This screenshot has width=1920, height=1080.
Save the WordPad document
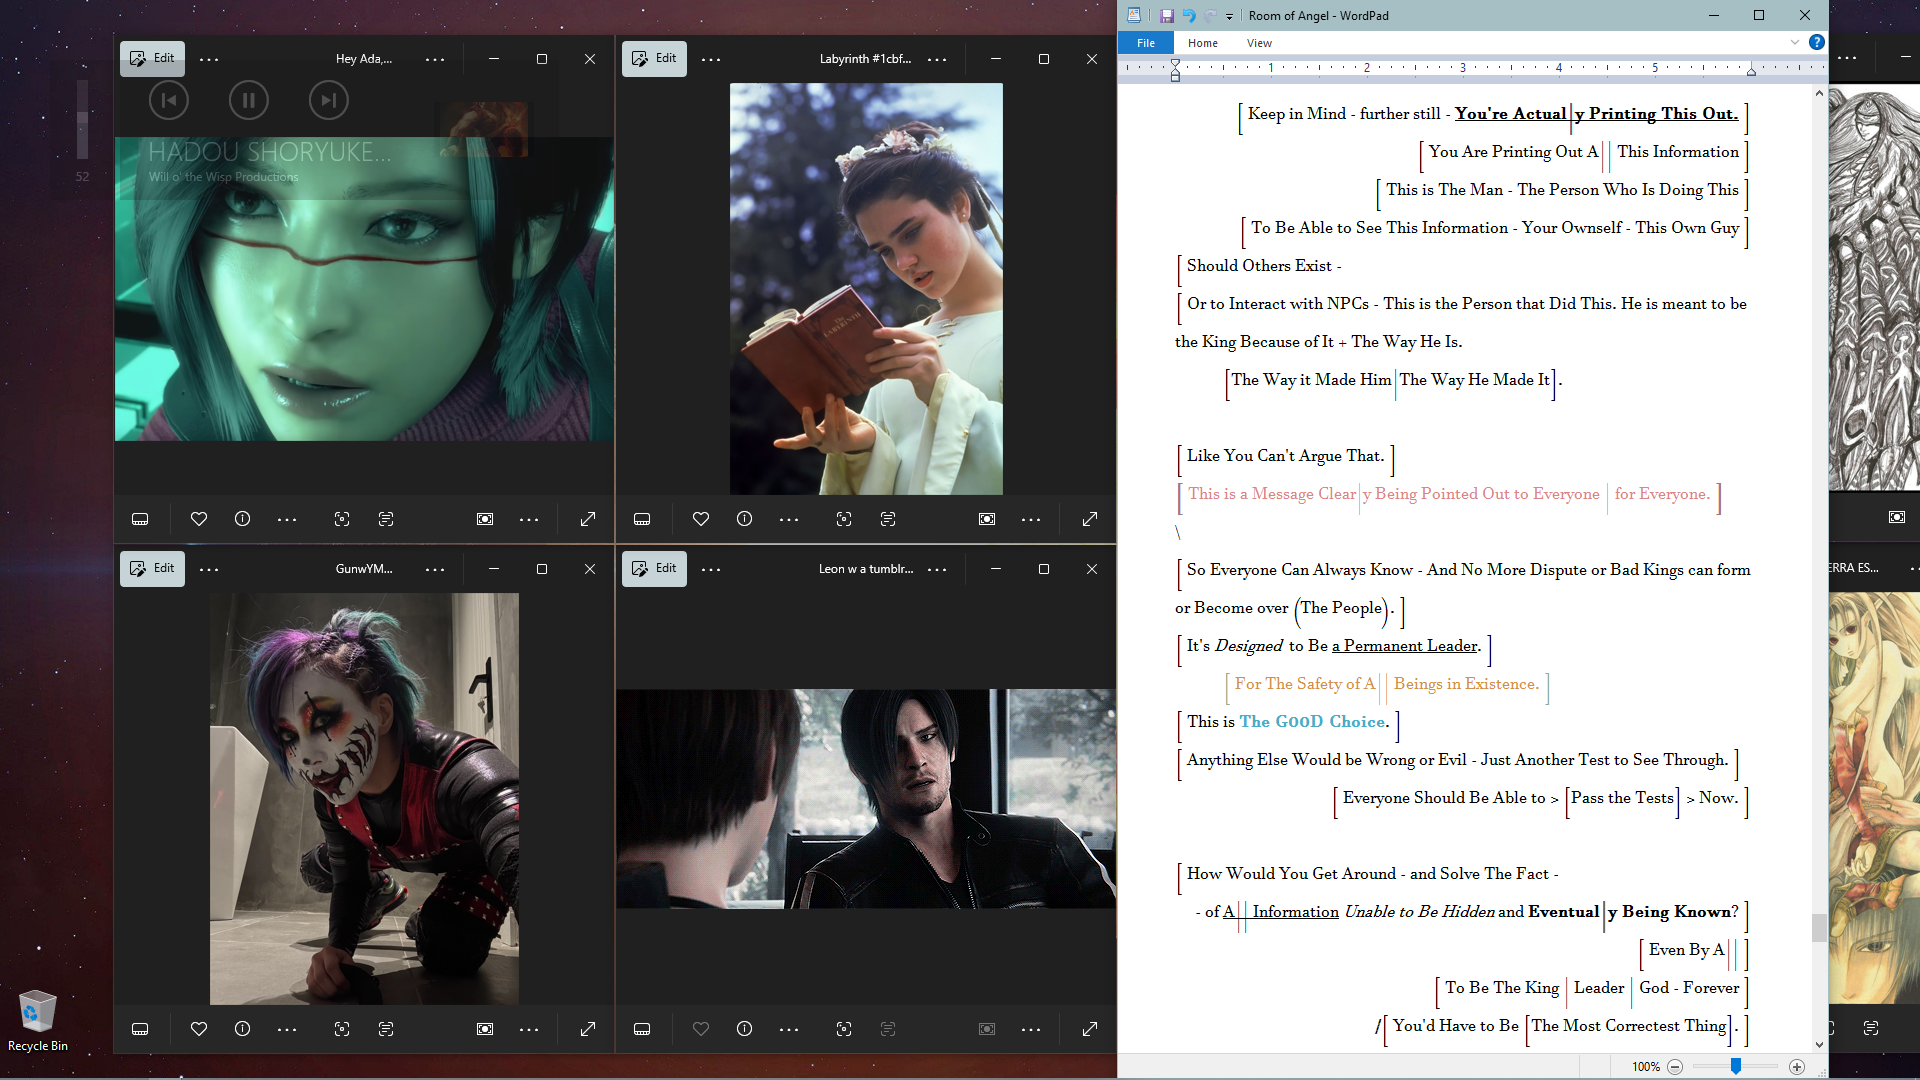[x=1166, y=16]
